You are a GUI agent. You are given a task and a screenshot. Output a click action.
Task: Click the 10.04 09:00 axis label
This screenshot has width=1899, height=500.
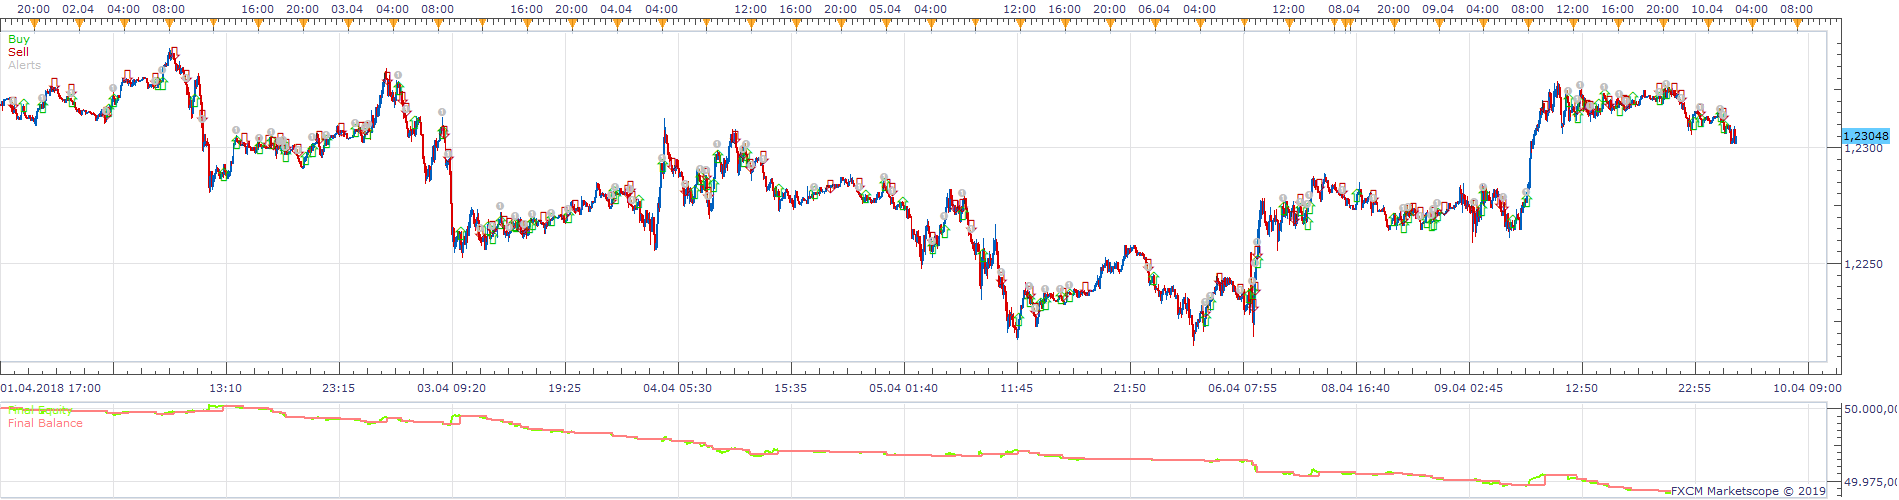(x=1806, y=388)
